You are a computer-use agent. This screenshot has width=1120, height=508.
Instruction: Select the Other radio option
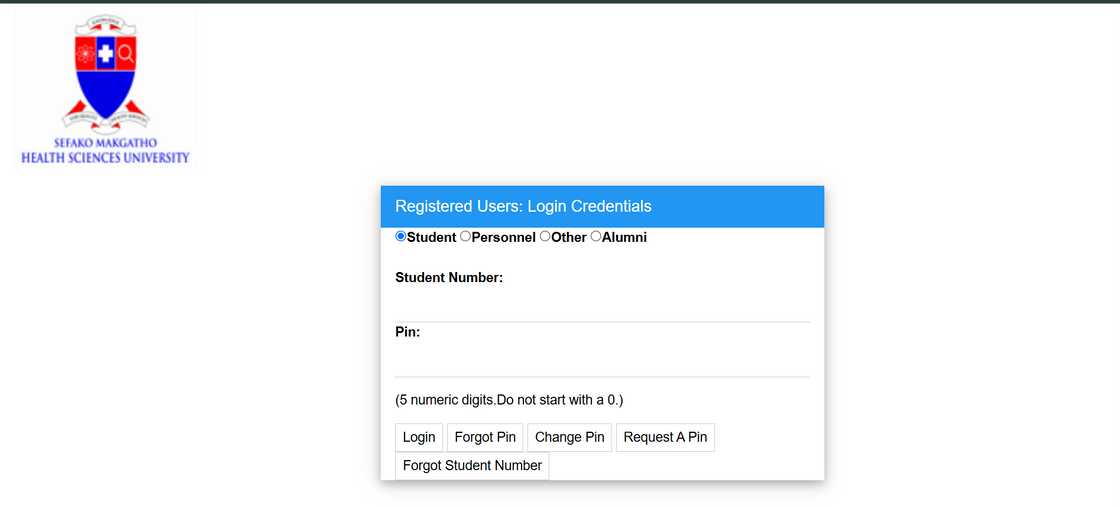point(545,237)
